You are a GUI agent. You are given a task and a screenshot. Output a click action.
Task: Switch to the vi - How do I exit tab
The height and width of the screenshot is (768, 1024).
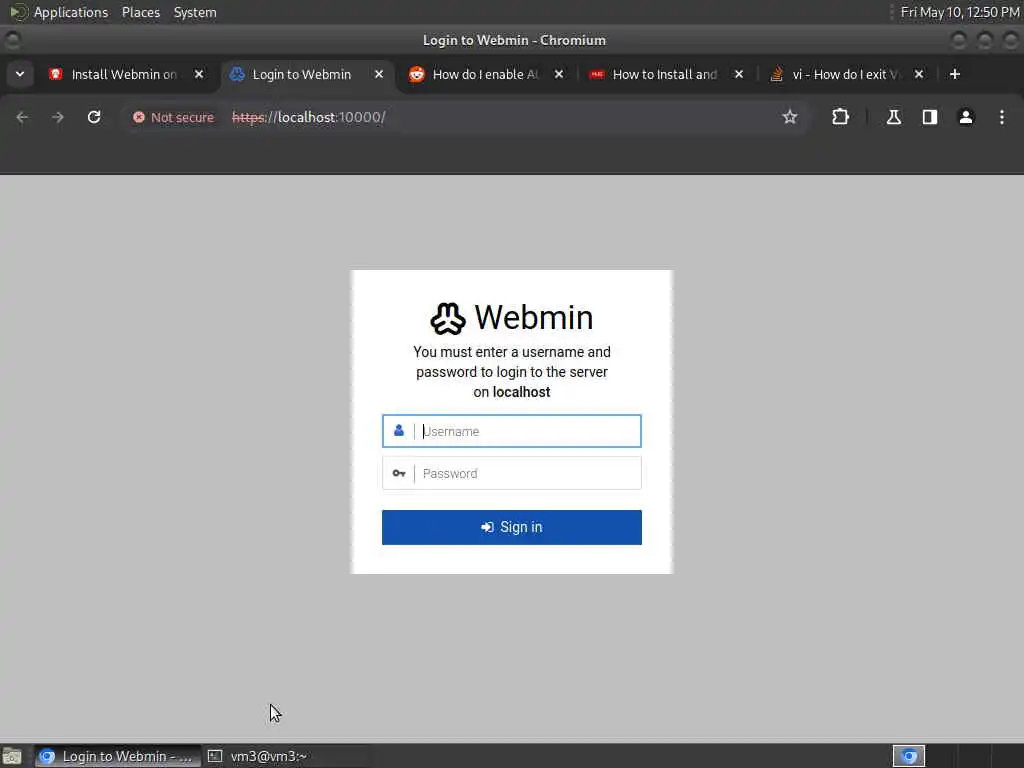[847, 74]
